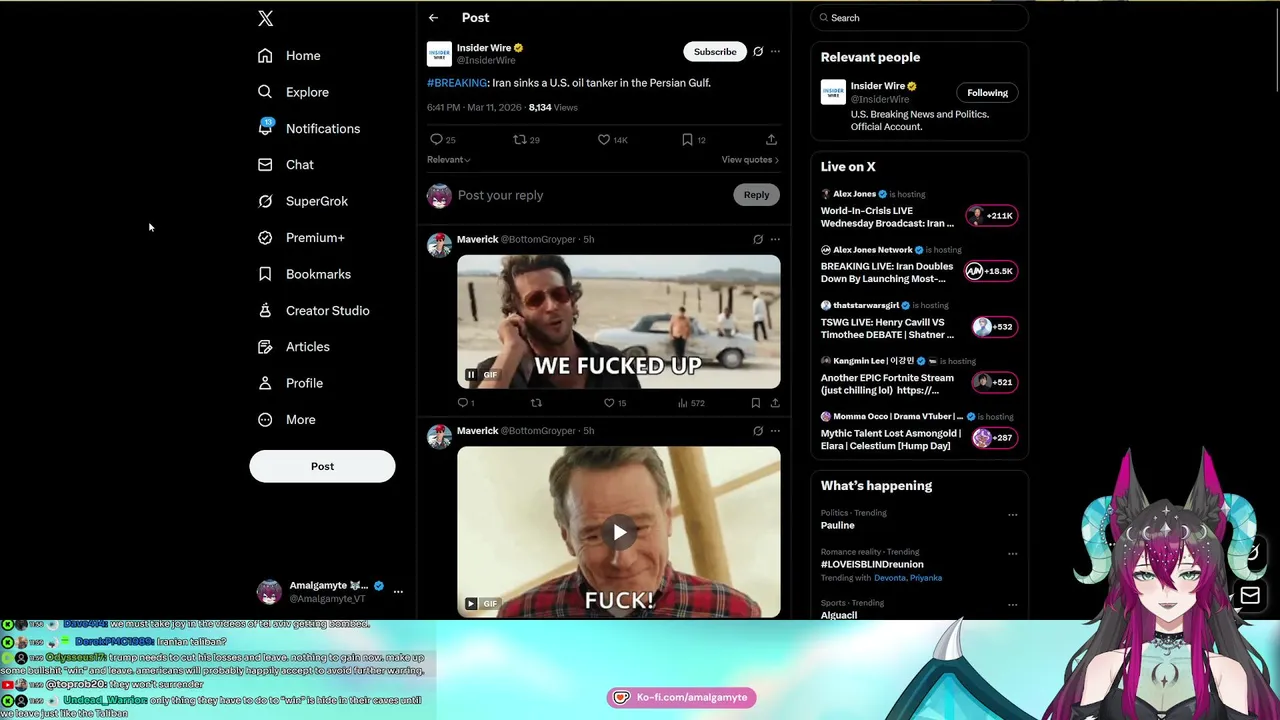Open options for #LOVEISBLINDReunion trend
Viewport: 1280px width, 720px height.
(x=1012, y=554)
